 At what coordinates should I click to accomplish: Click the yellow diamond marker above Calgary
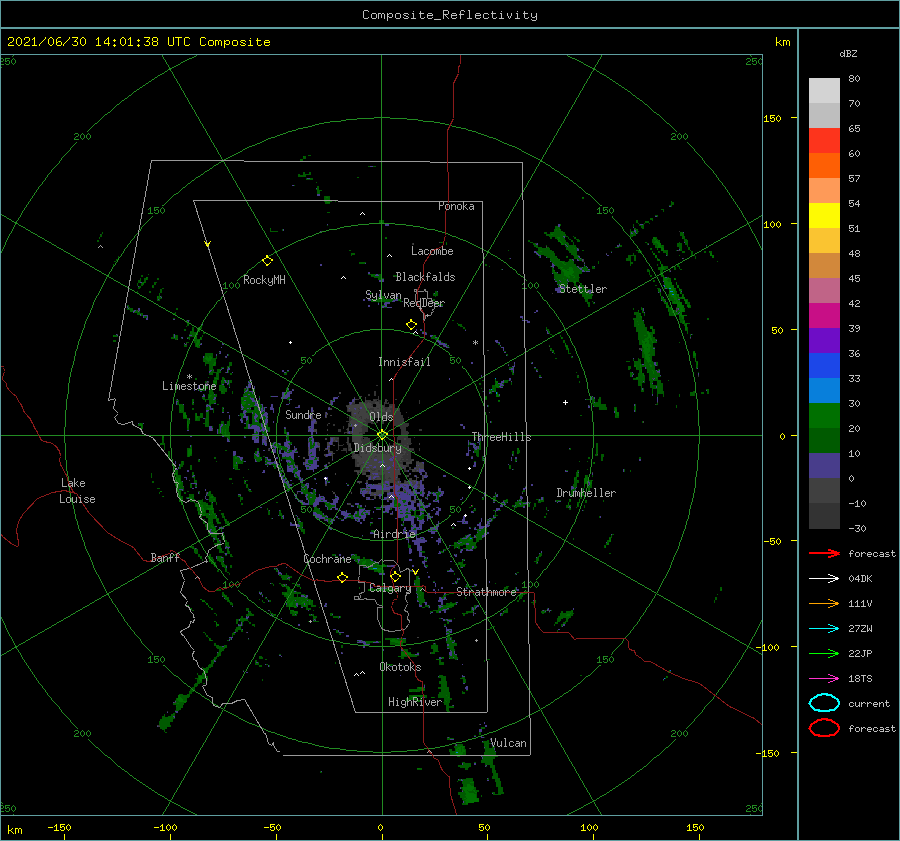tap(395, 576)
